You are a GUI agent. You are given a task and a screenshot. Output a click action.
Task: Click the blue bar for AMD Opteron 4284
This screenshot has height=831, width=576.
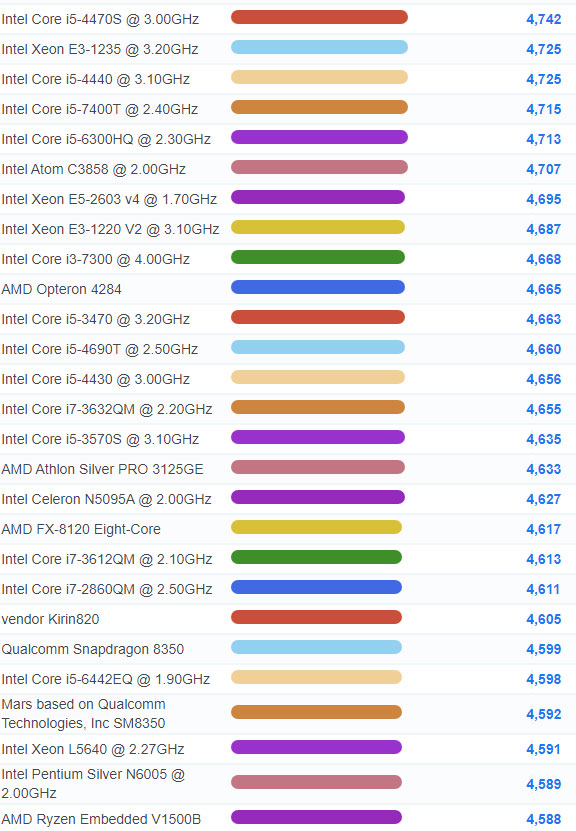tap(318, 287)
